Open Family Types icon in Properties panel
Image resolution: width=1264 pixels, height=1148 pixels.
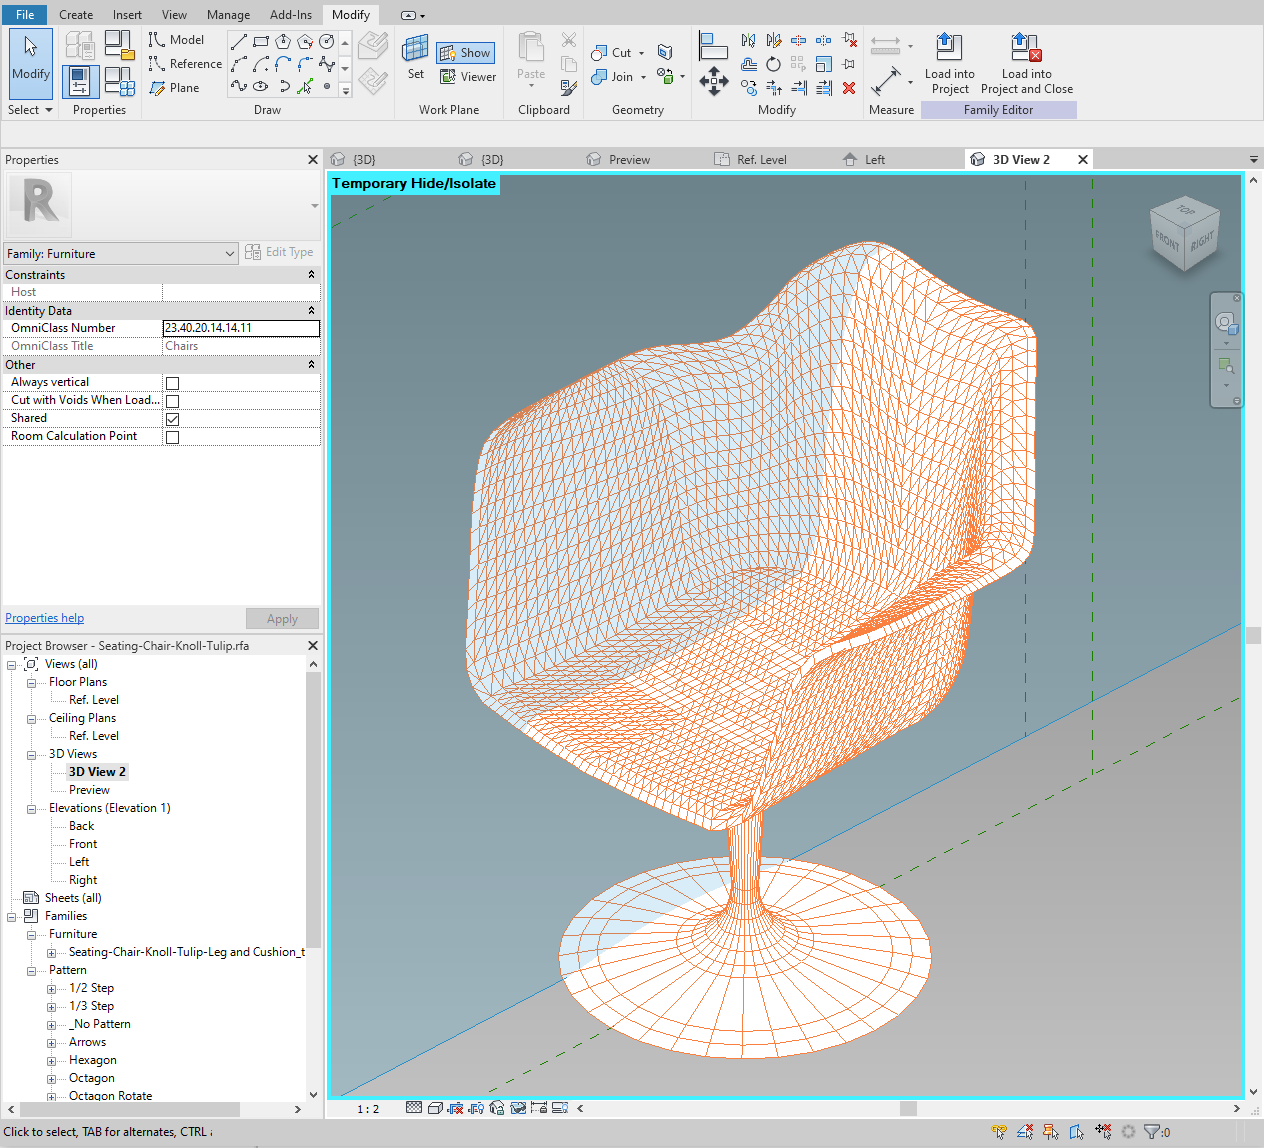(119, 81)
